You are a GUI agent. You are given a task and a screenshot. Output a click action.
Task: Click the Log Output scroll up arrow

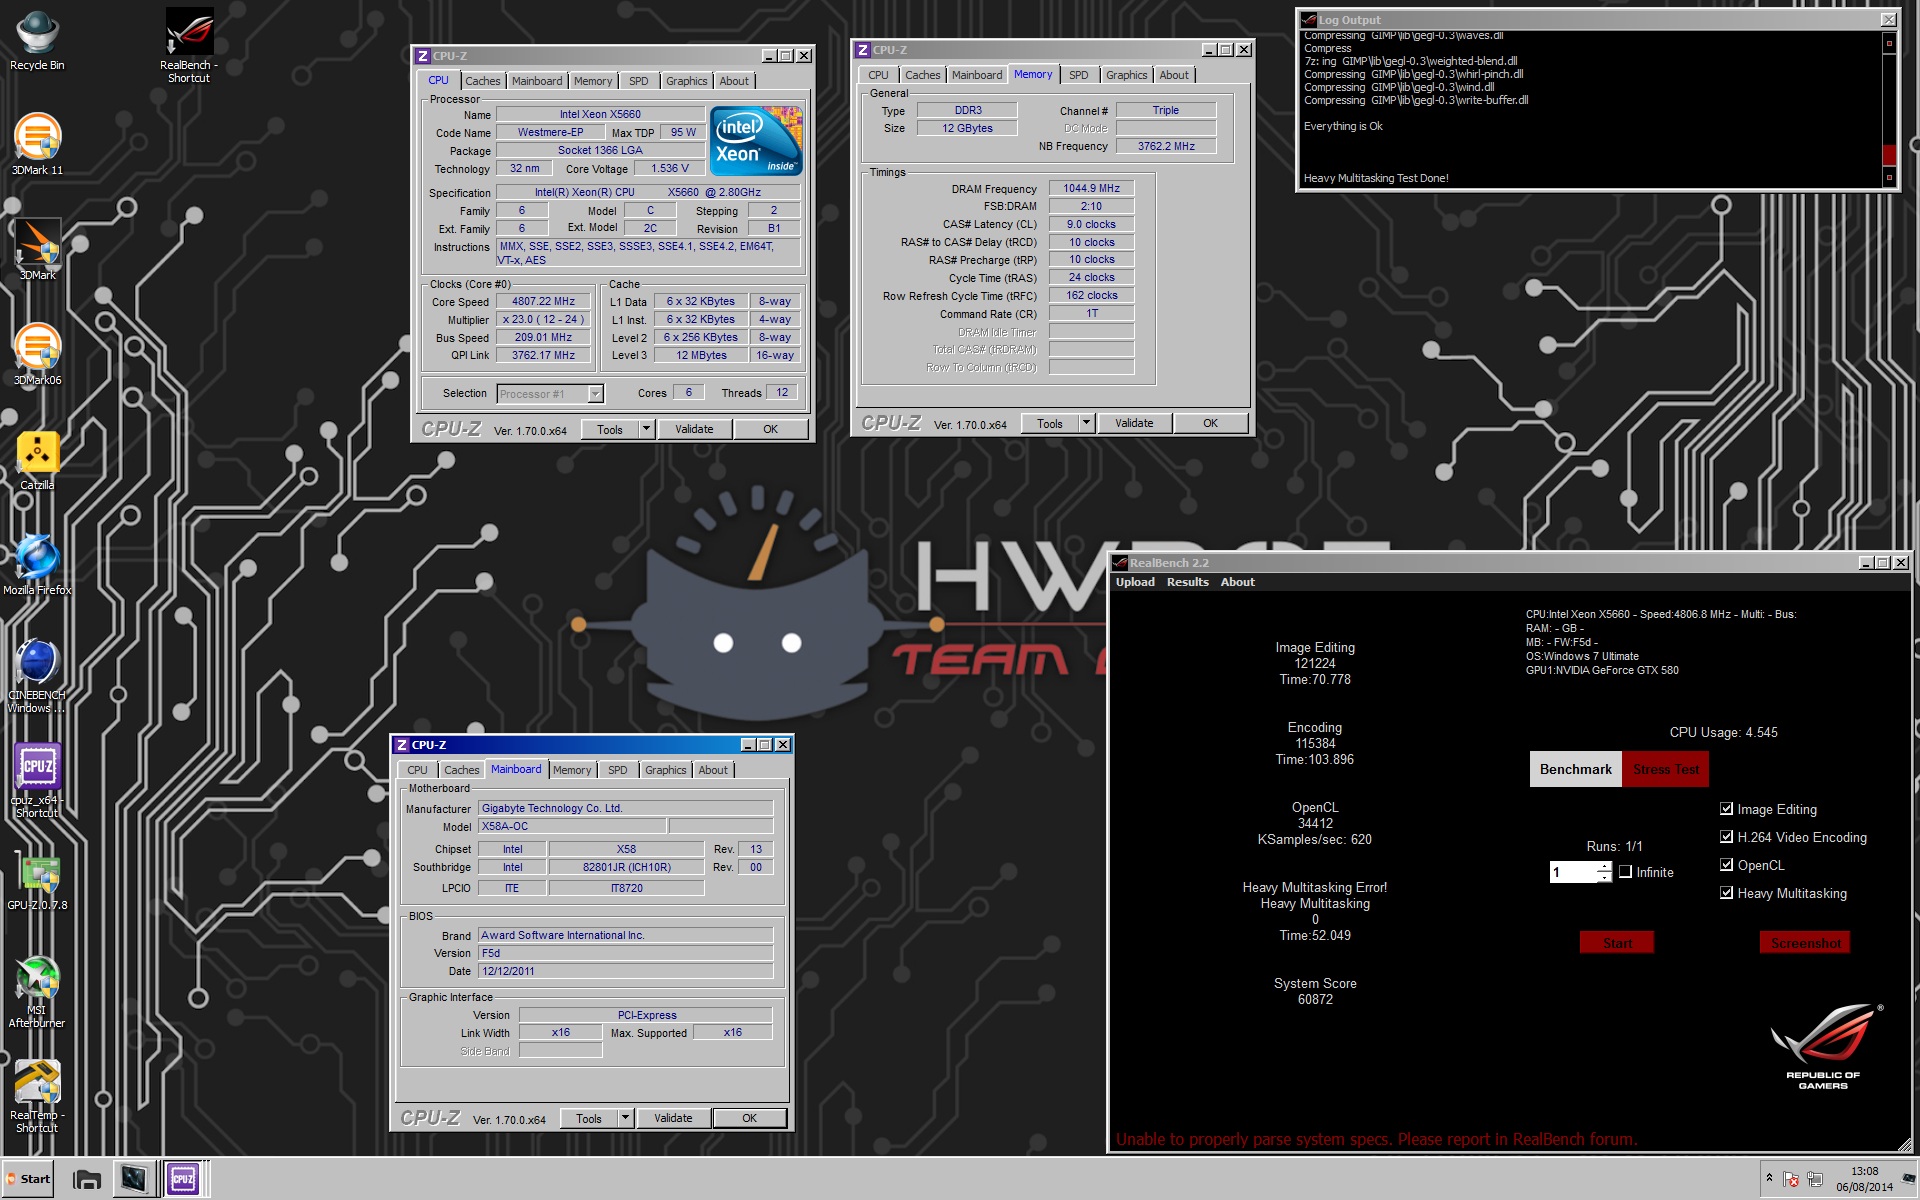tap(1888, 43)
